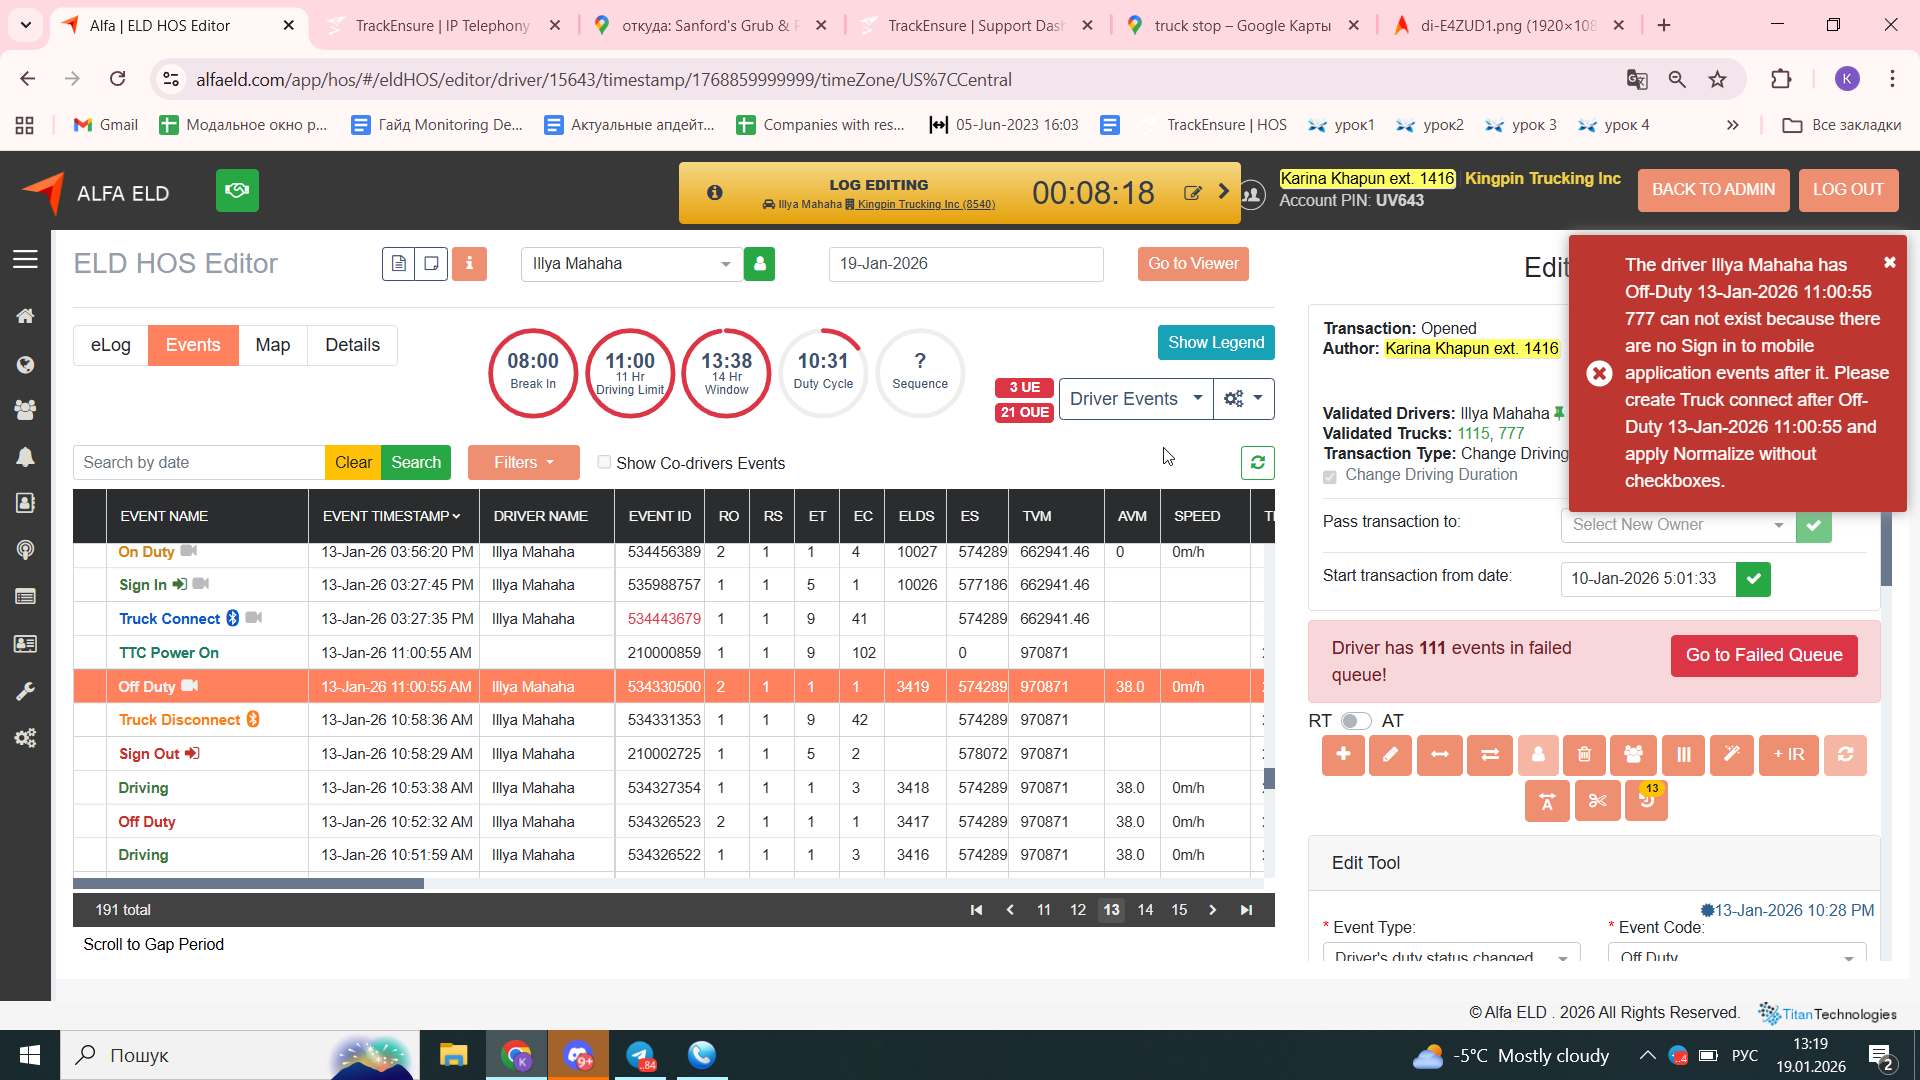Viewport: 1920px width, 1080px height.
Task: Click the magic wand normalize tool
Action: [x=1731, y=755]
